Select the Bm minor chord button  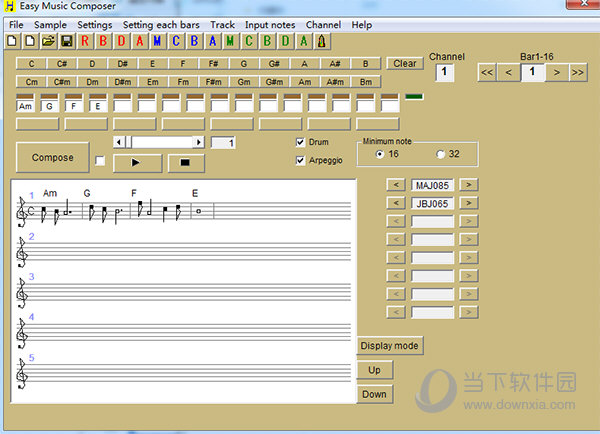tap(366, 82)
